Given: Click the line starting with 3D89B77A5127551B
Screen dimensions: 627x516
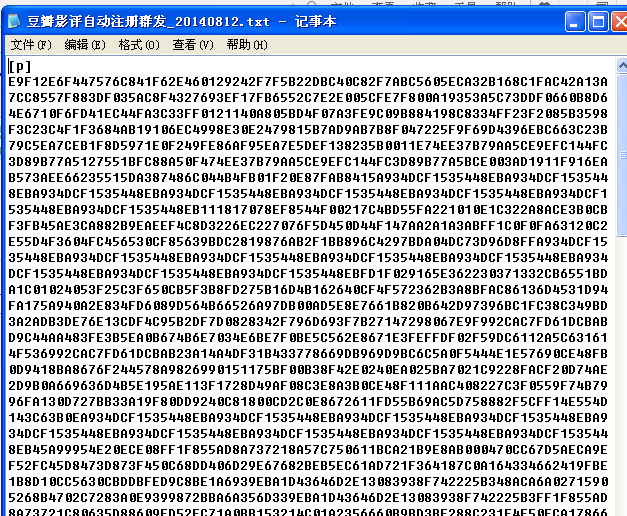Looking at the screenshot, I should [x=308, y=162].
